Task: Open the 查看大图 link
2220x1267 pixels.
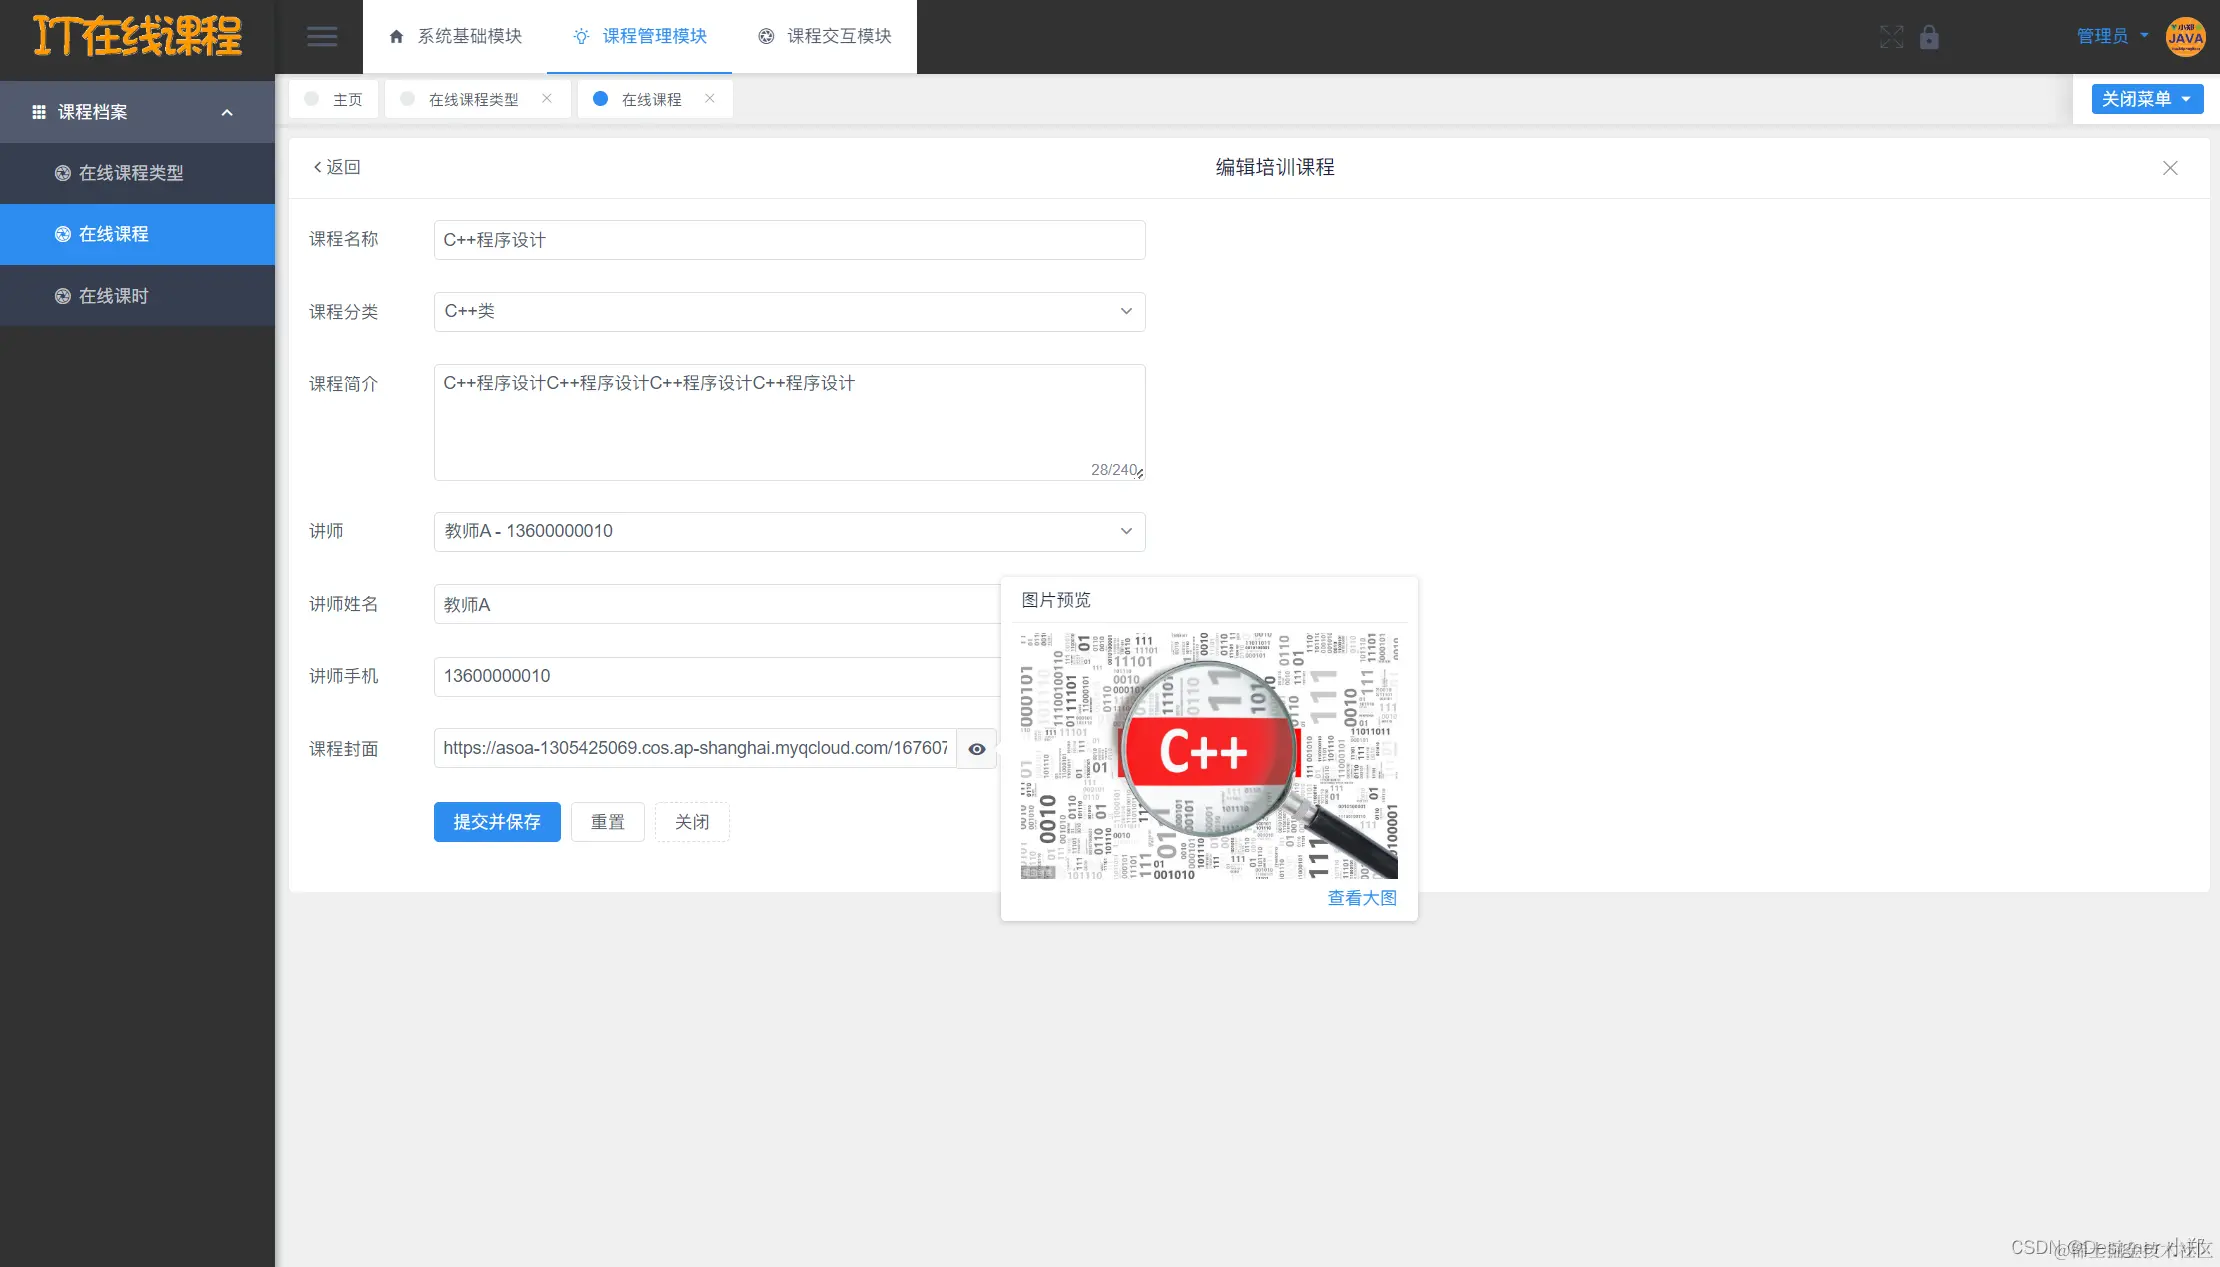Action: pyautogui.click(x=1361, y=898)
